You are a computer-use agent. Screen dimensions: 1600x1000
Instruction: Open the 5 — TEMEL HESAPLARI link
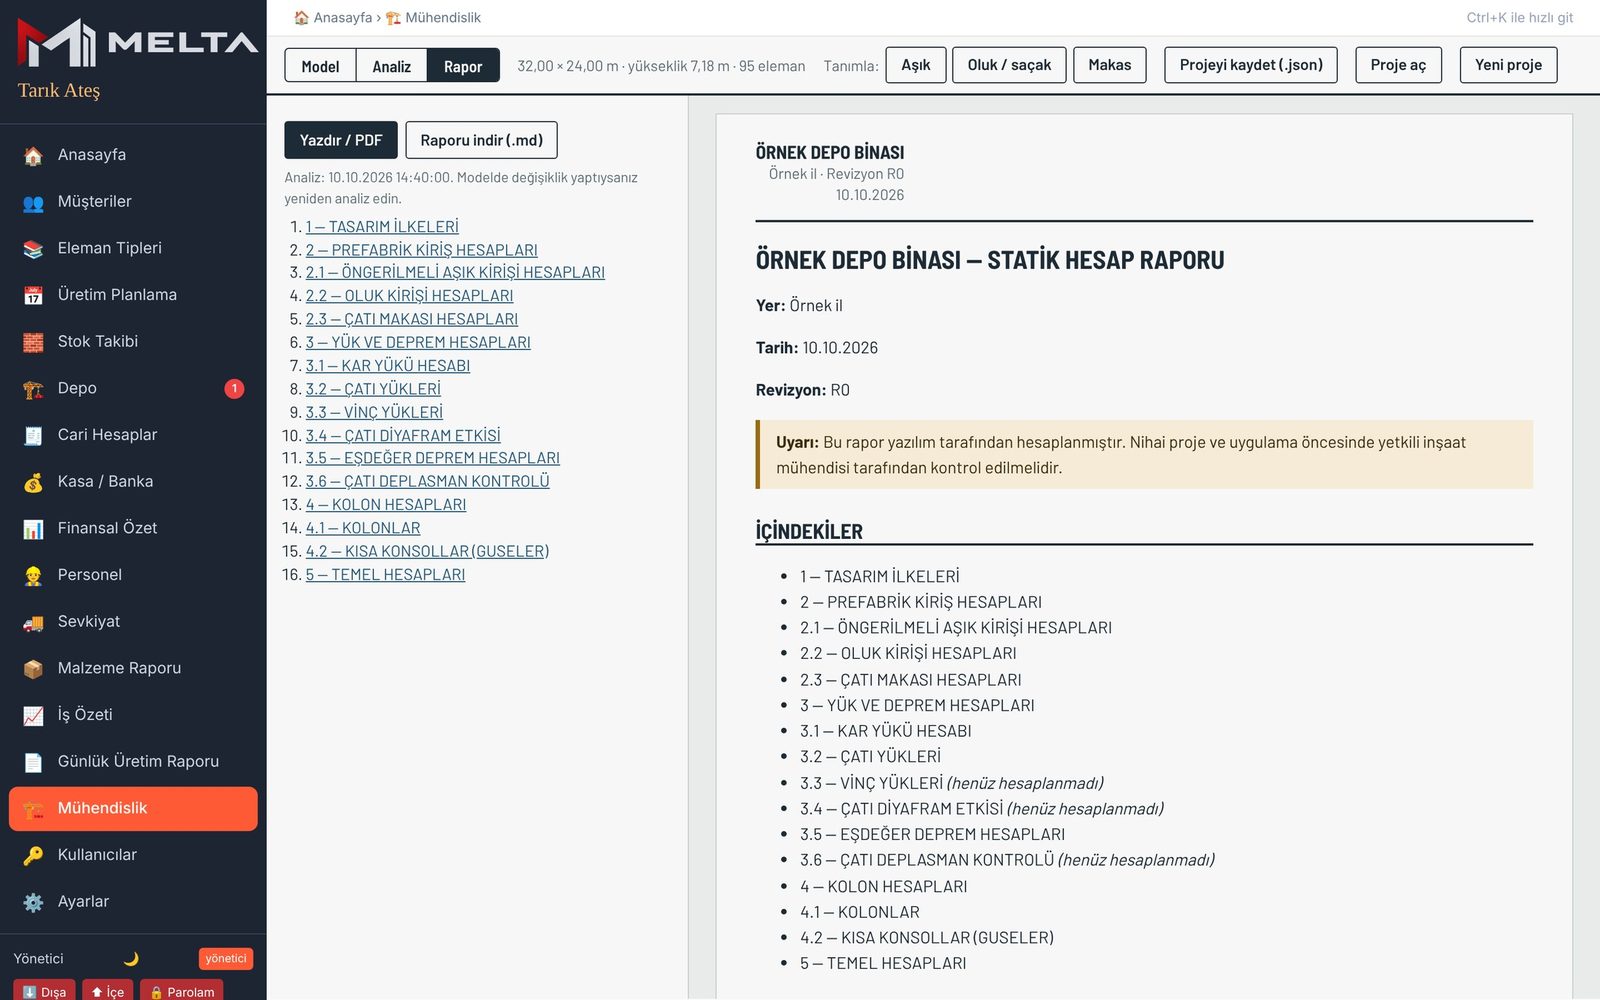coord(385,575)
